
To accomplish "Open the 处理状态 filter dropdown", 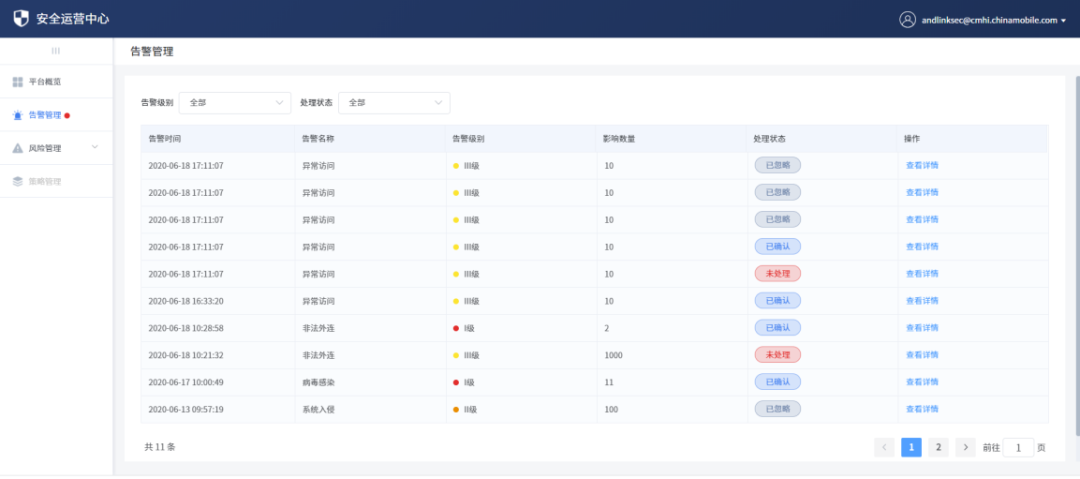I will (x=394, y=103).
